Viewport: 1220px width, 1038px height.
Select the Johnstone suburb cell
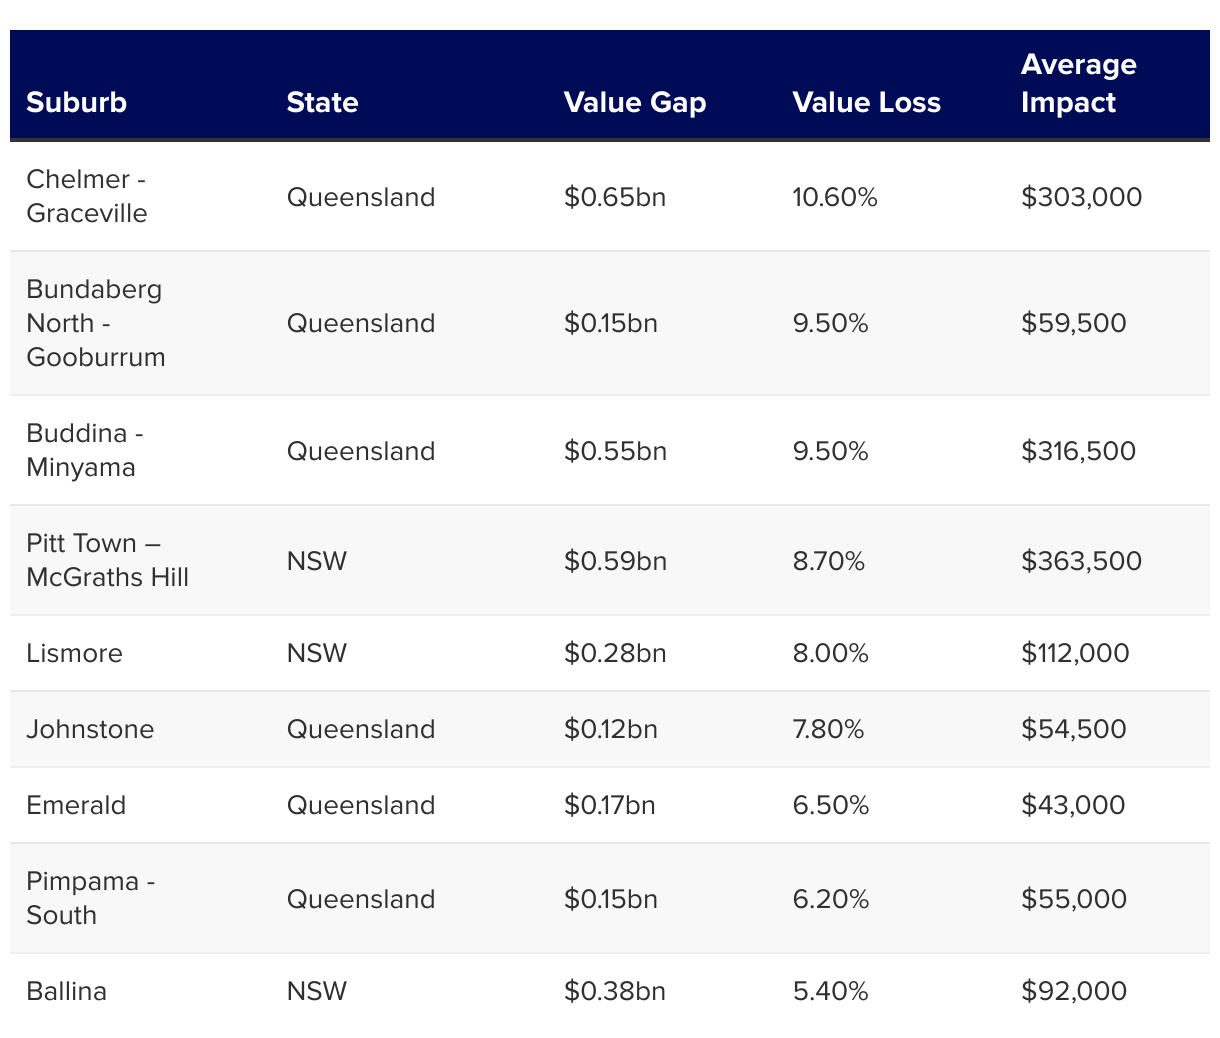point(90,729)
